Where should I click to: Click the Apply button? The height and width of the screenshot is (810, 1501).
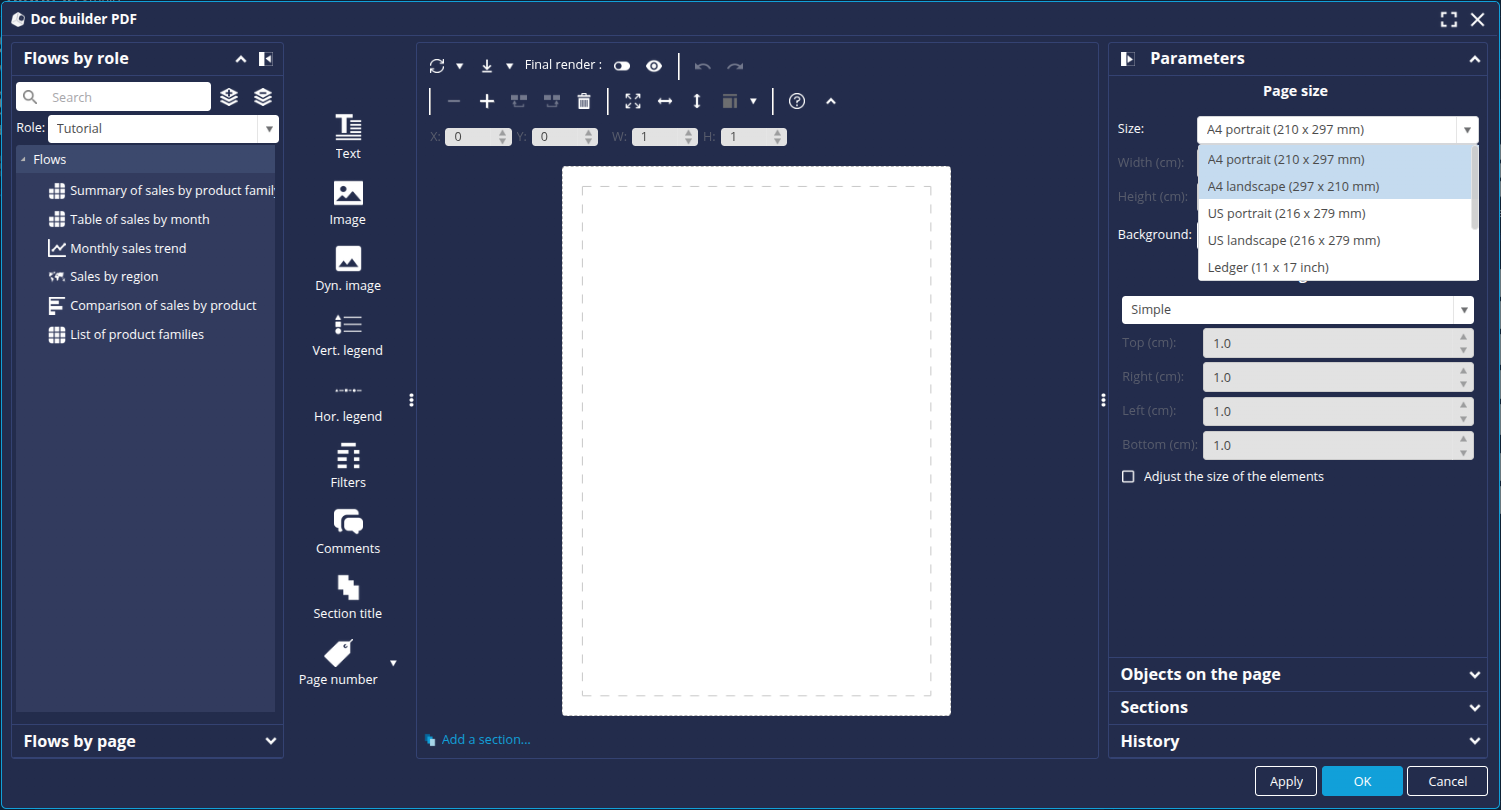1285,781
